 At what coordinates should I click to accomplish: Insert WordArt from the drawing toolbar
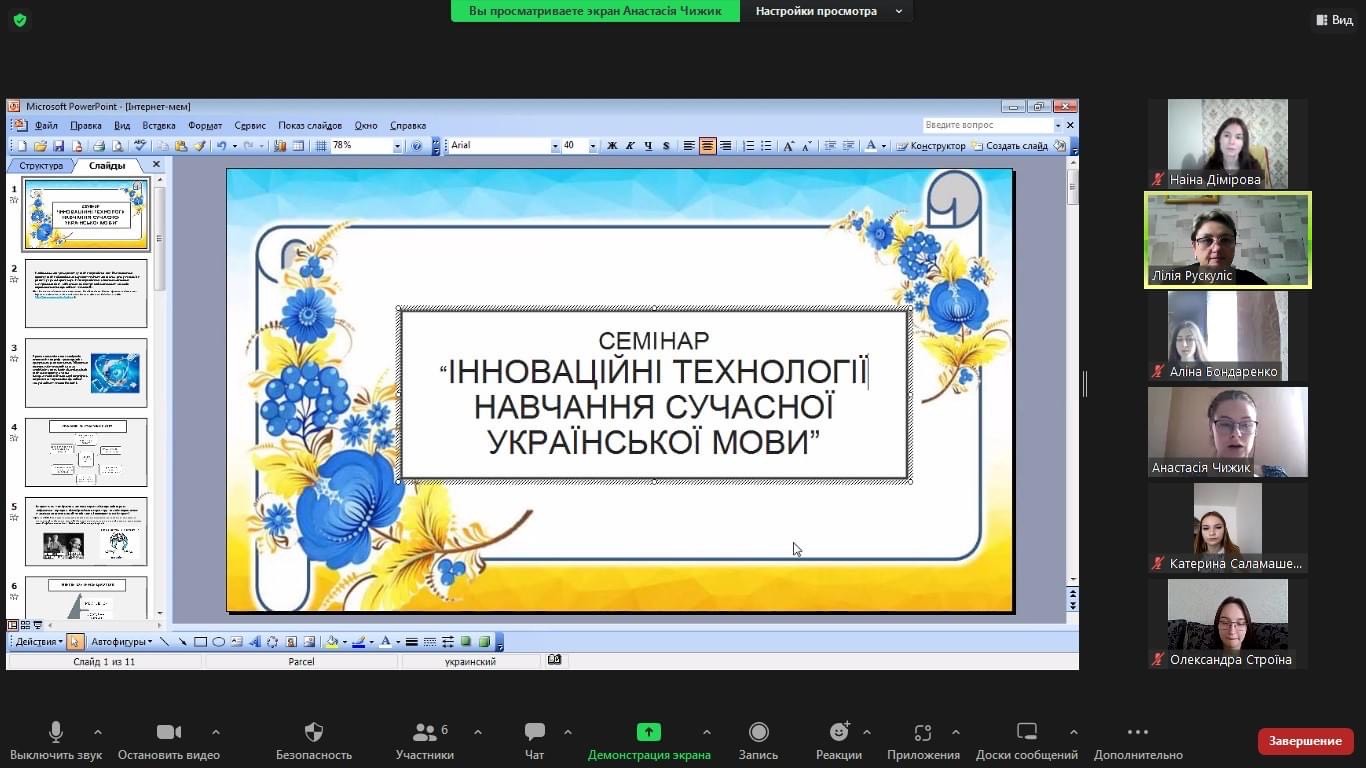click(254, 642)
